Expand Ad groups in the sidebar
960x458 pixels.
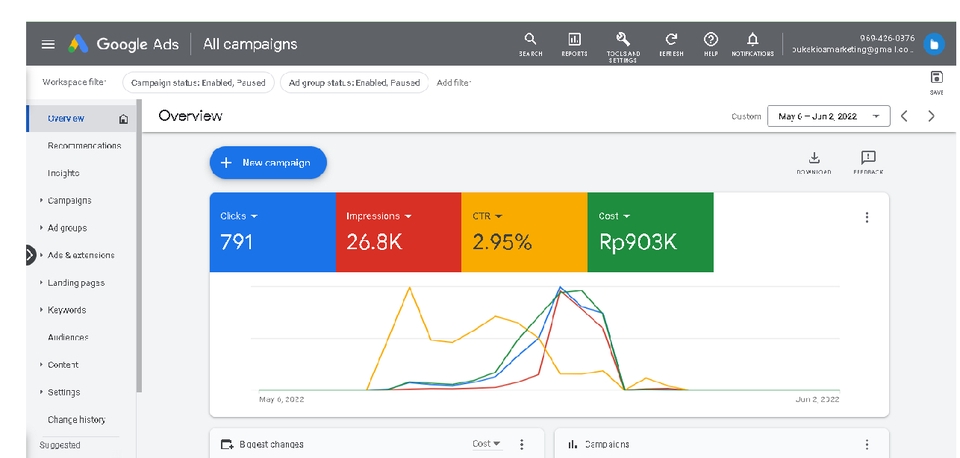(41, 228)
